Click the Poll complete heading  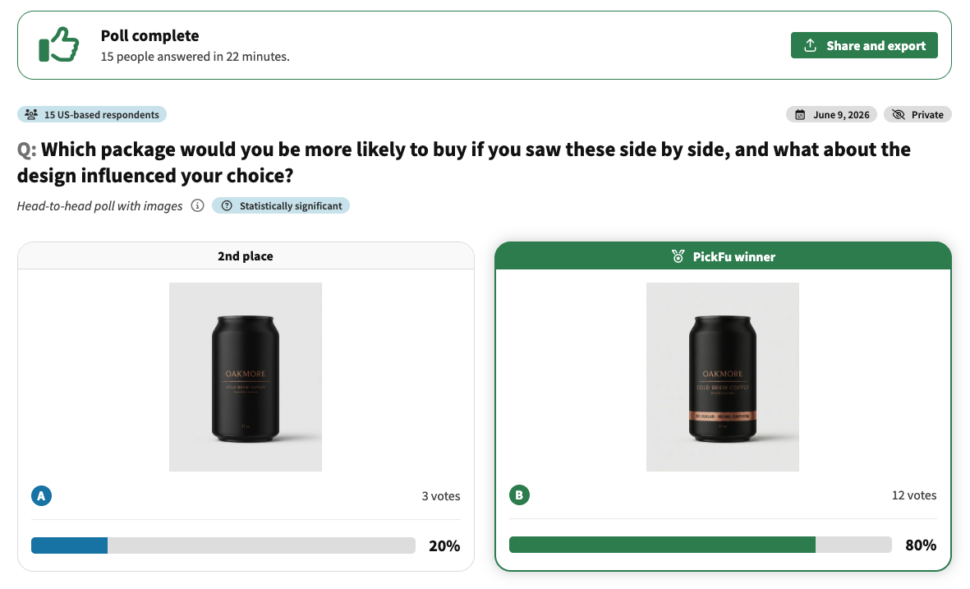(x=150, y=35)
